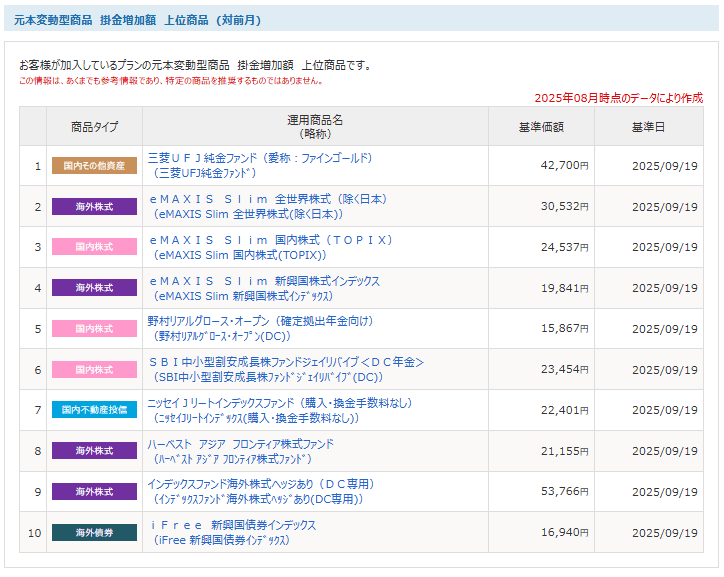Screen dimensions: 724x577
Task: Open the SBI中小型割安成長株ファンド ジェイリバイブ link
Action: click(286, 362)
